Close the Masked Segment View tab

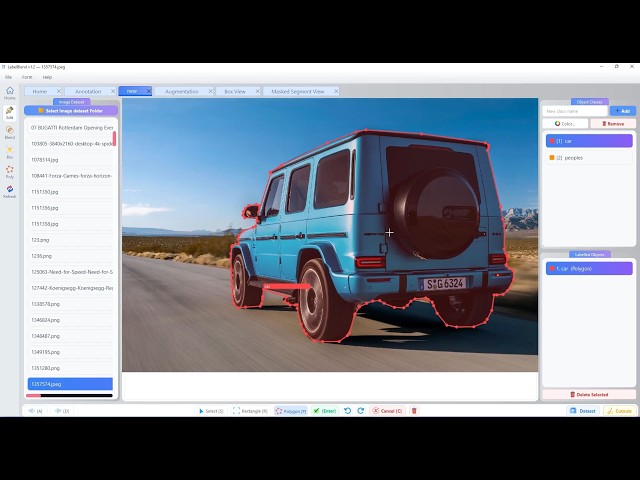(x=336, y=91)
